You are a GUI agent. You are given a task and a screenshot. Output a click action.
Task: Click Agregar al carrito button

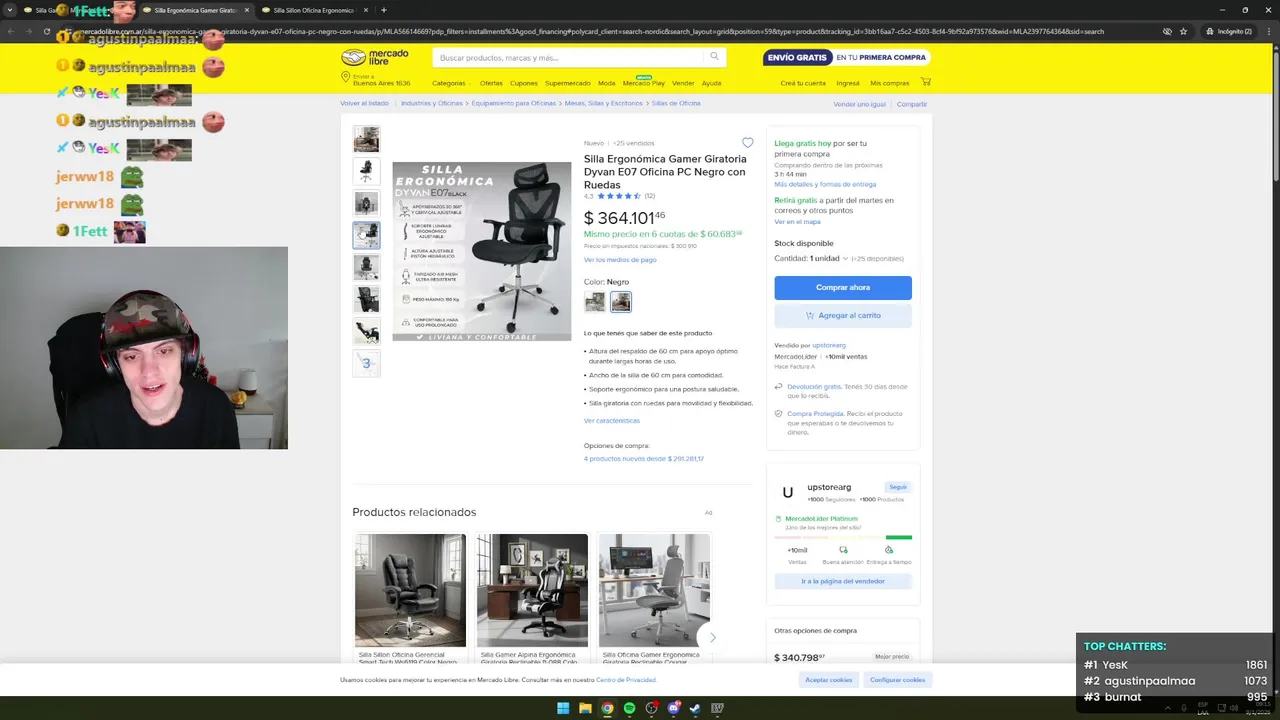843,315
